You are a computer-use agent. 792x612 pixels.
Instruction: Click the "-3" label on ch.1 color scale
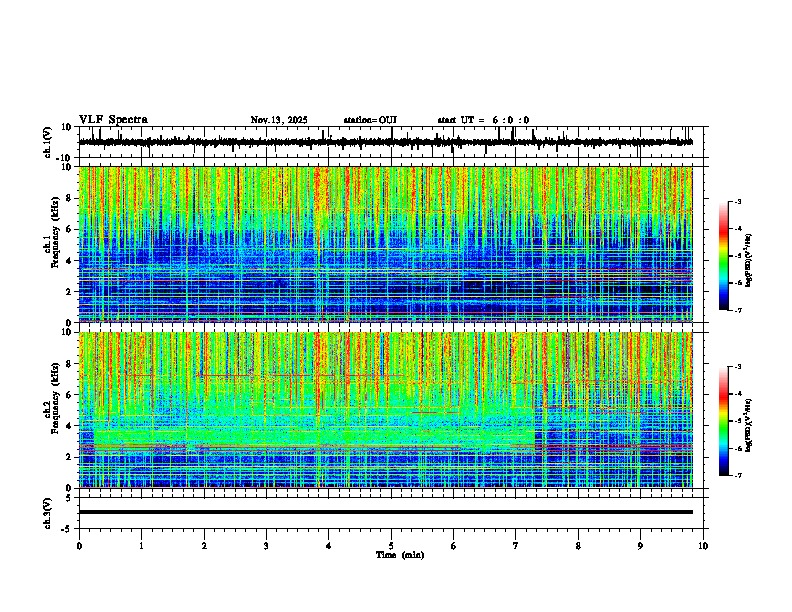738,201
